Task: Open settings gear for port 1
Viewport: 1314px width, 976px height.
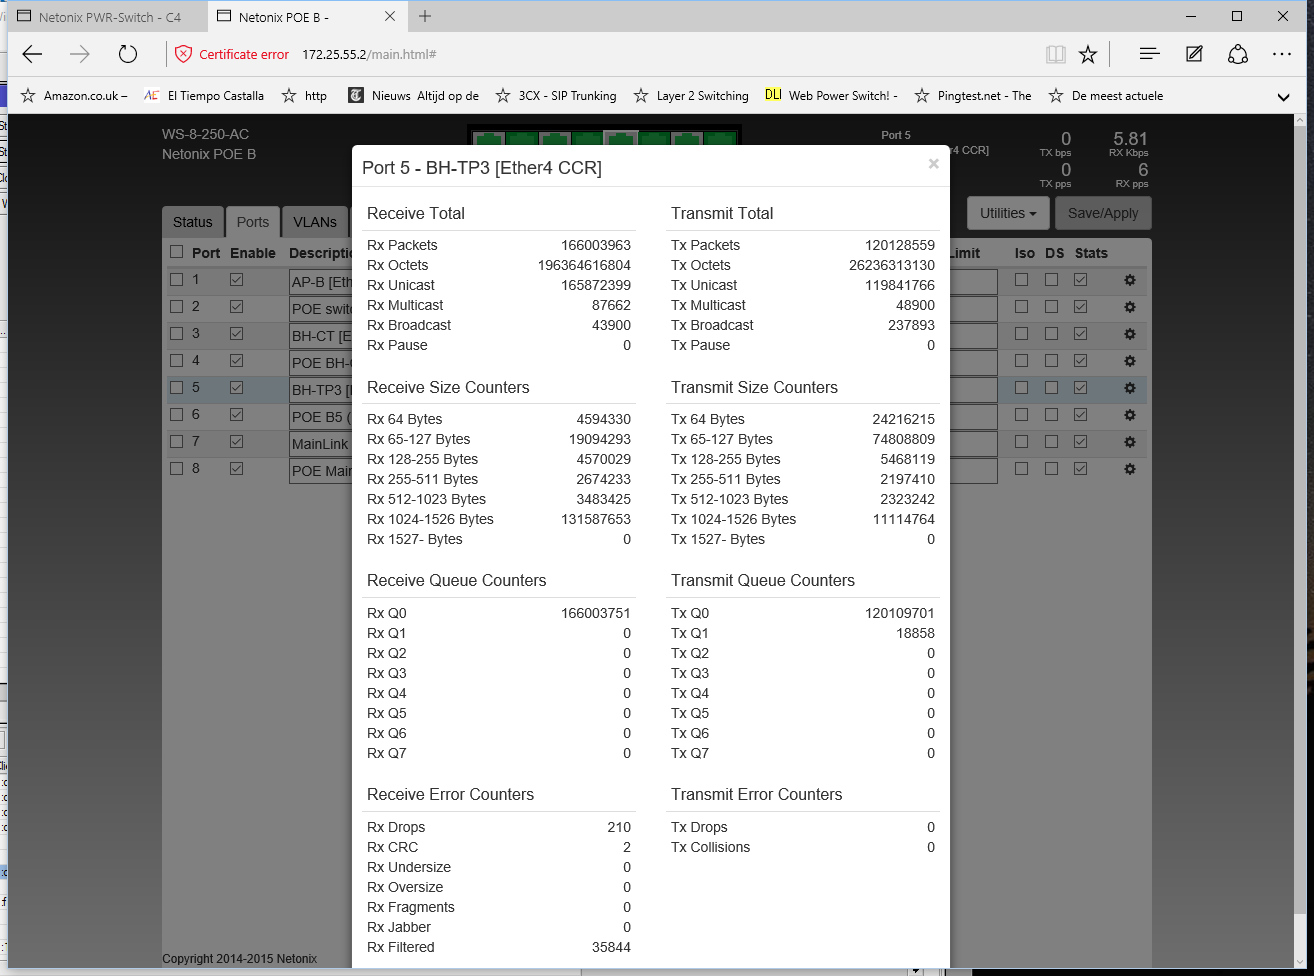Action: (1130, 280)
